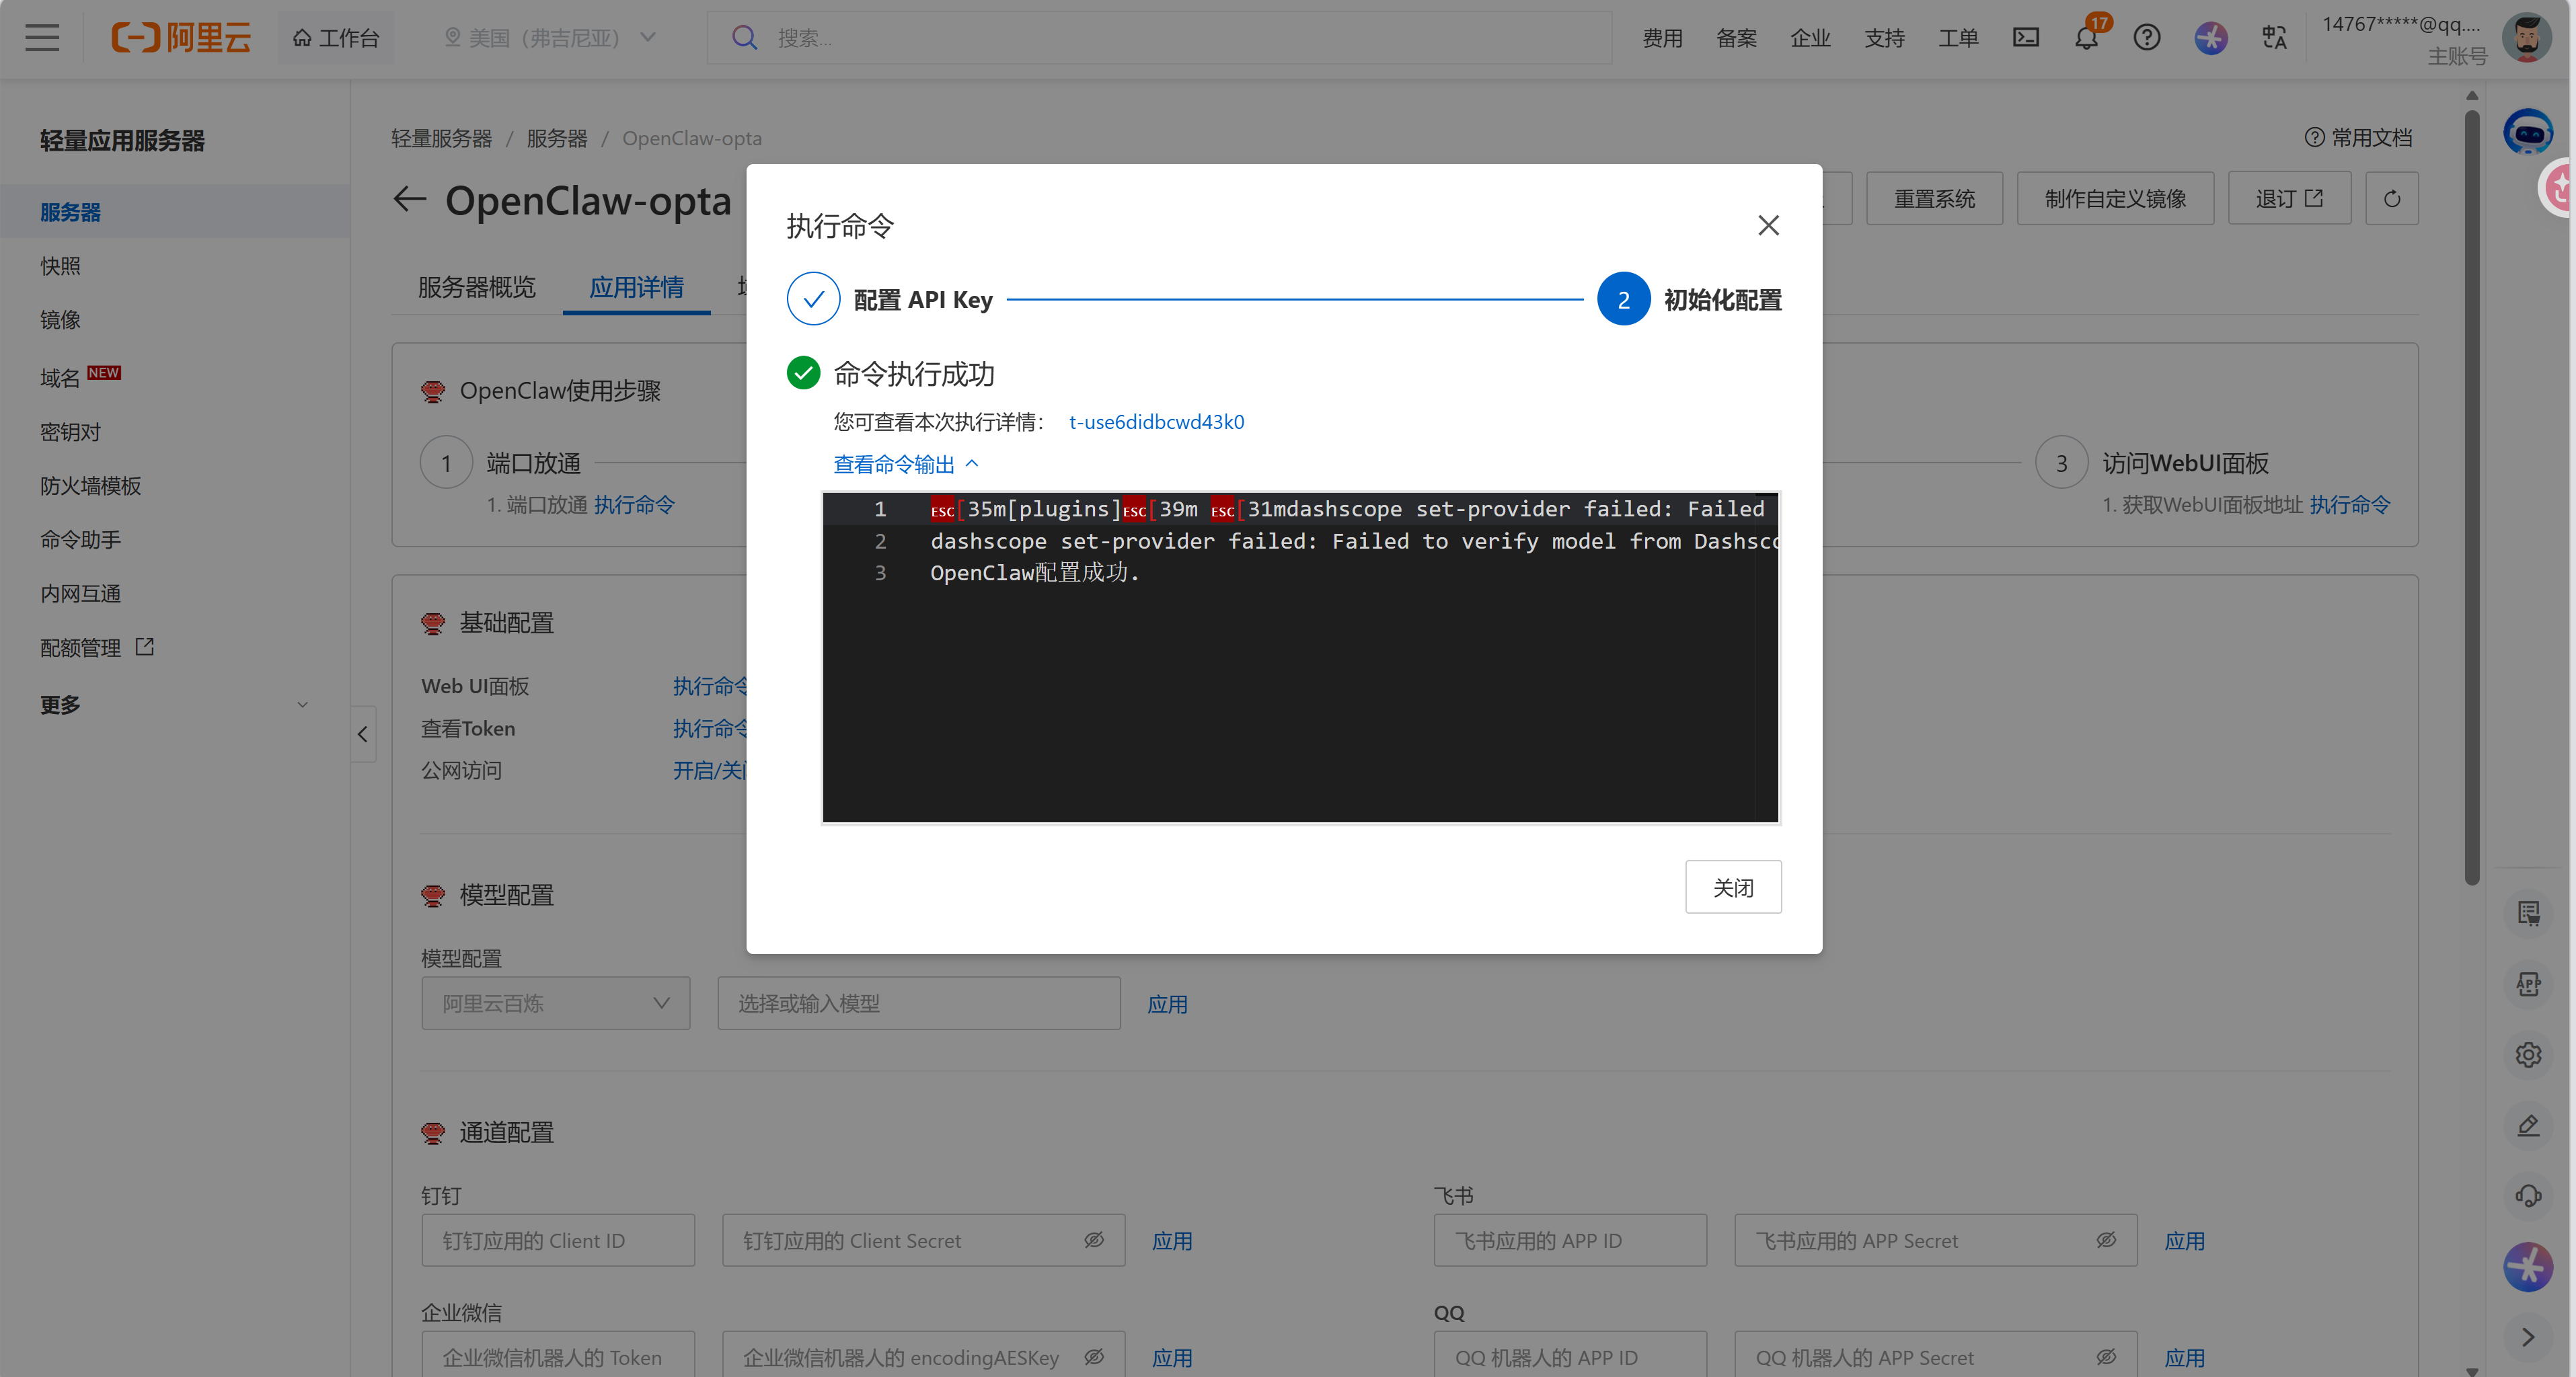
Task: Switch to the 服务器概览 tab
Action: (x=477, y=288)
